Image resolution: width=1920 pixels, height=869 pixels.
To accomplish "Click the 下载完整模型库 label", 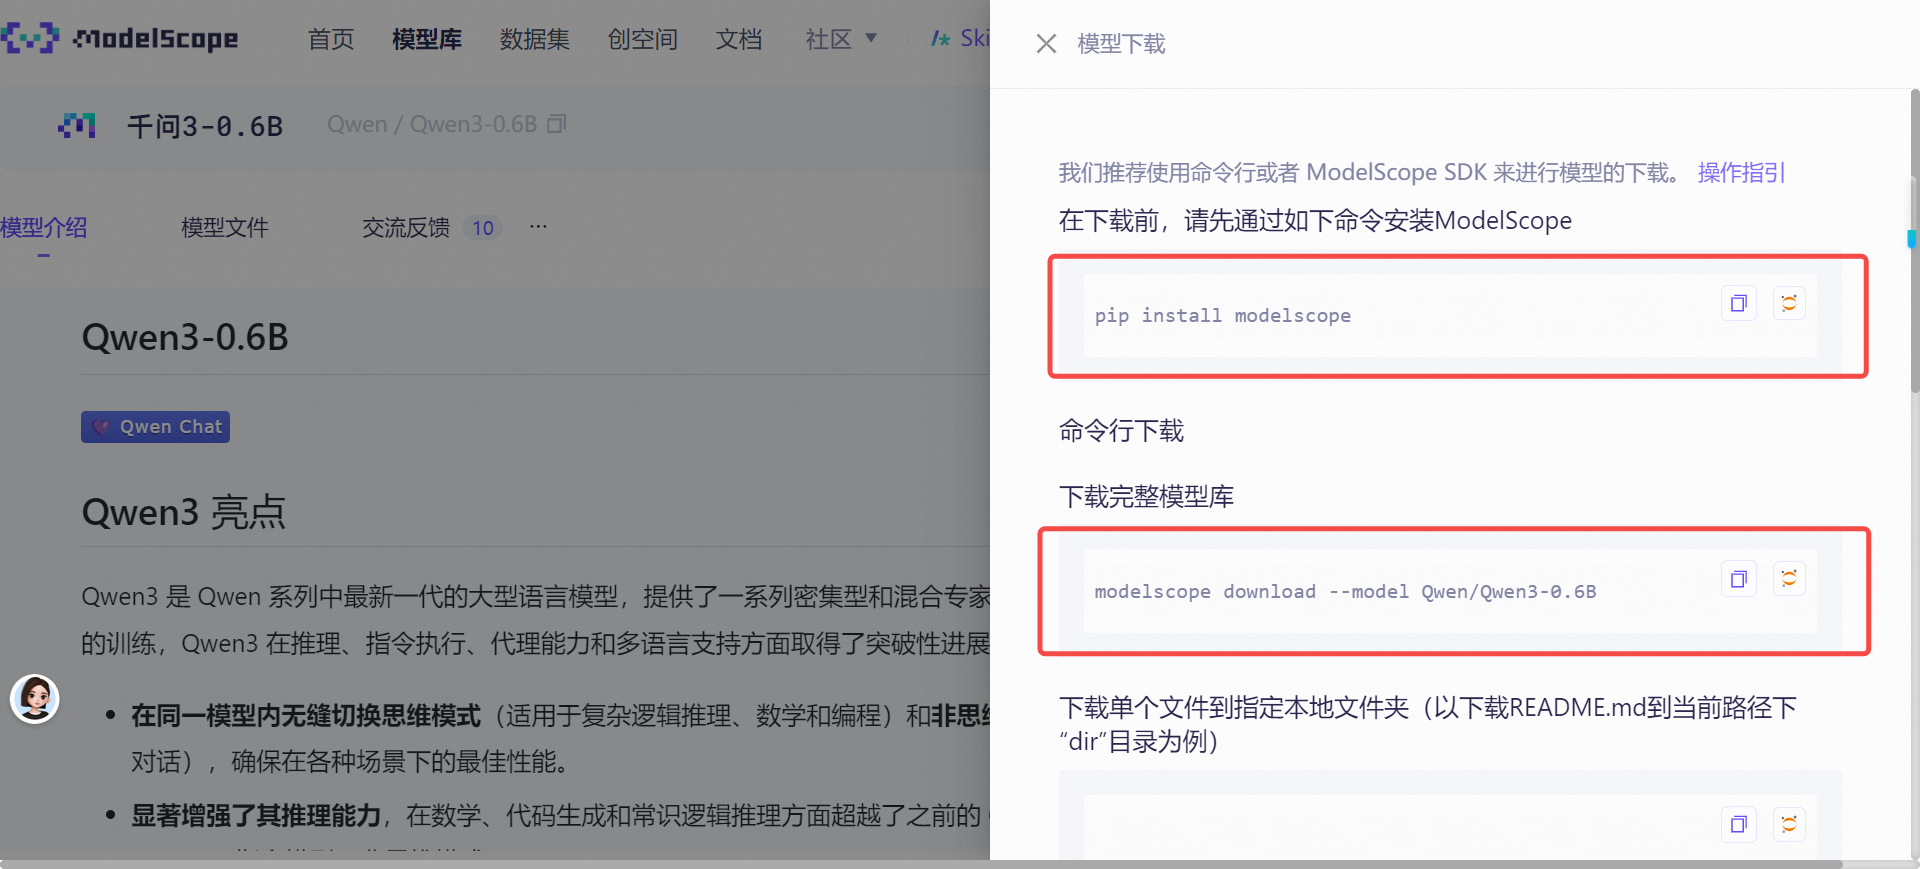I will coord(1146,497).
